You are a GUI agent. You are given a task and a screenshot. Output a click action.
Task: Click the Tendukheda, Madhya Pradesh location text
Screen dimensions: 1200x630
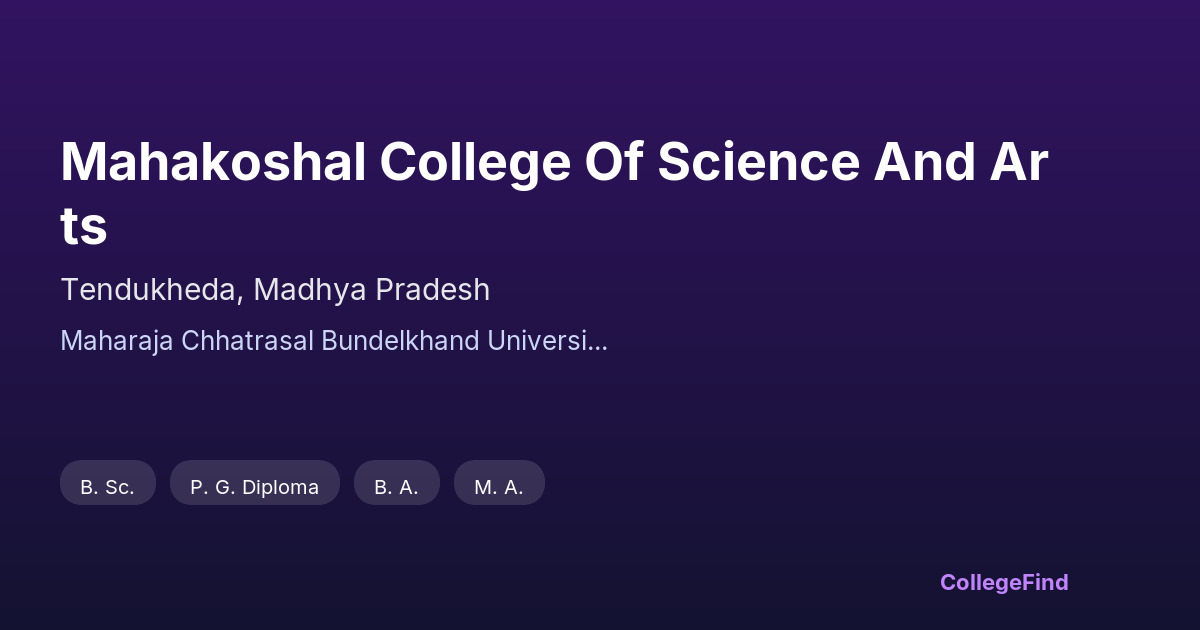point(275,290)
